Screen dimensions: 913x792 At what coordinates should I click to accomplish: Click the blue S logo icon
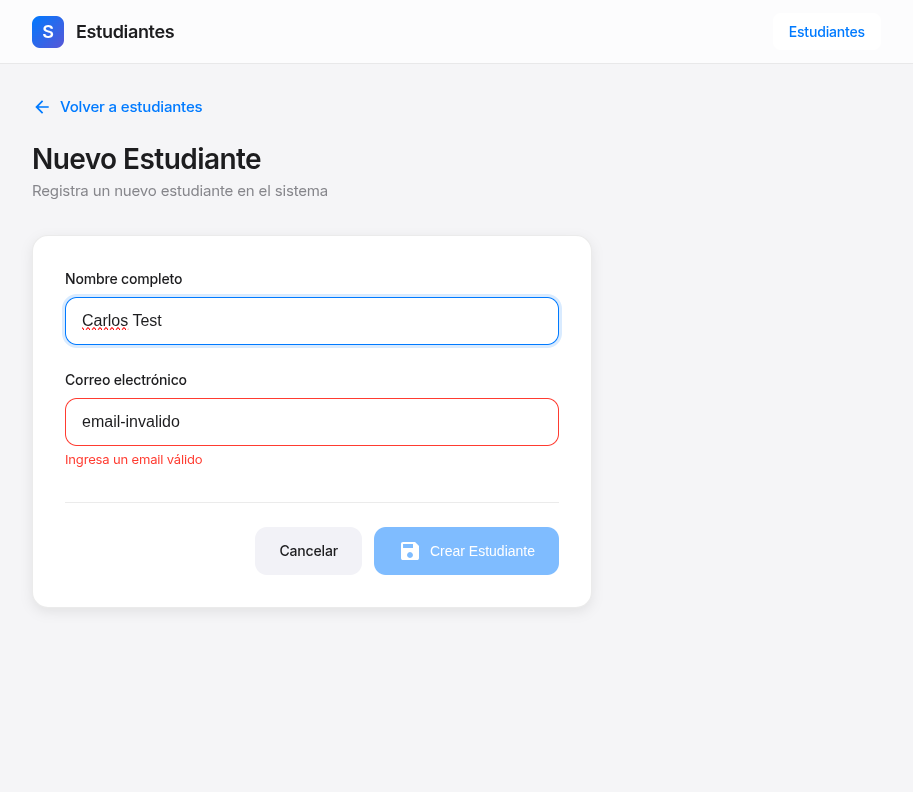48,32
